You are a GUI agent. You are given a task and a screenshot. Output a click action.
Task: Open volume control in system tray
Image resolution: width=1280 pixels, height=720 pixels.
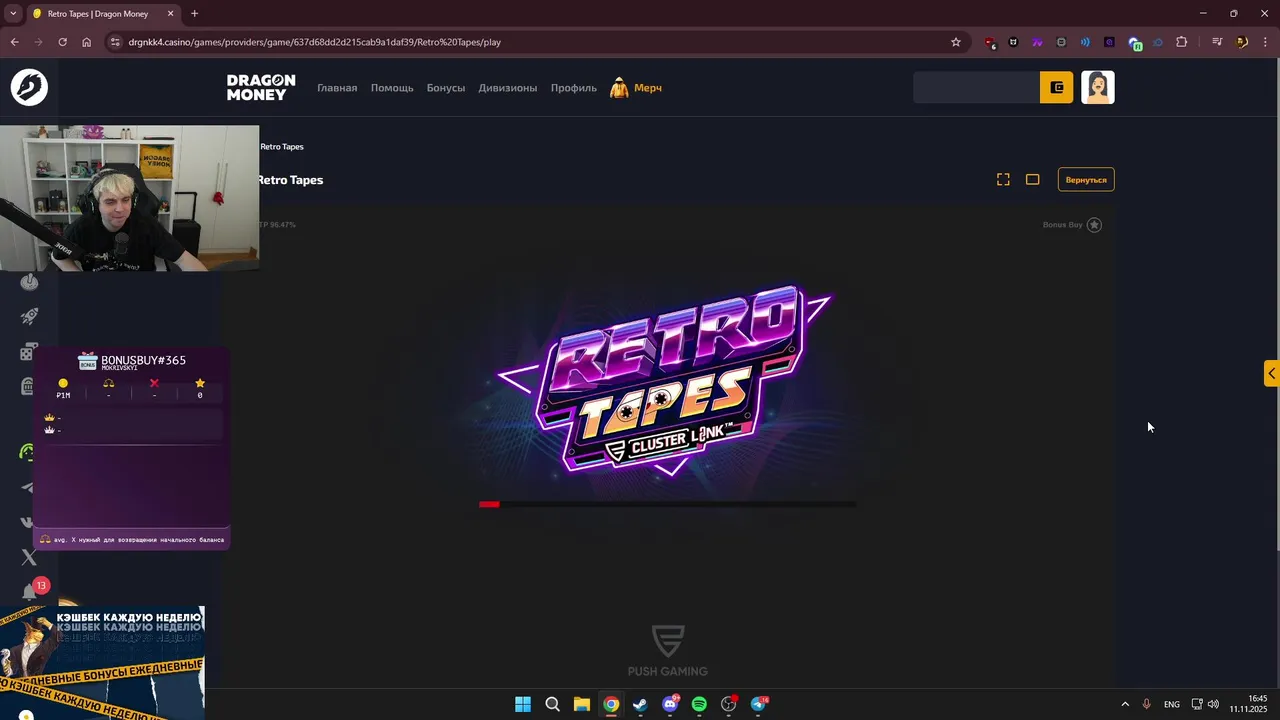point(1213,704)
